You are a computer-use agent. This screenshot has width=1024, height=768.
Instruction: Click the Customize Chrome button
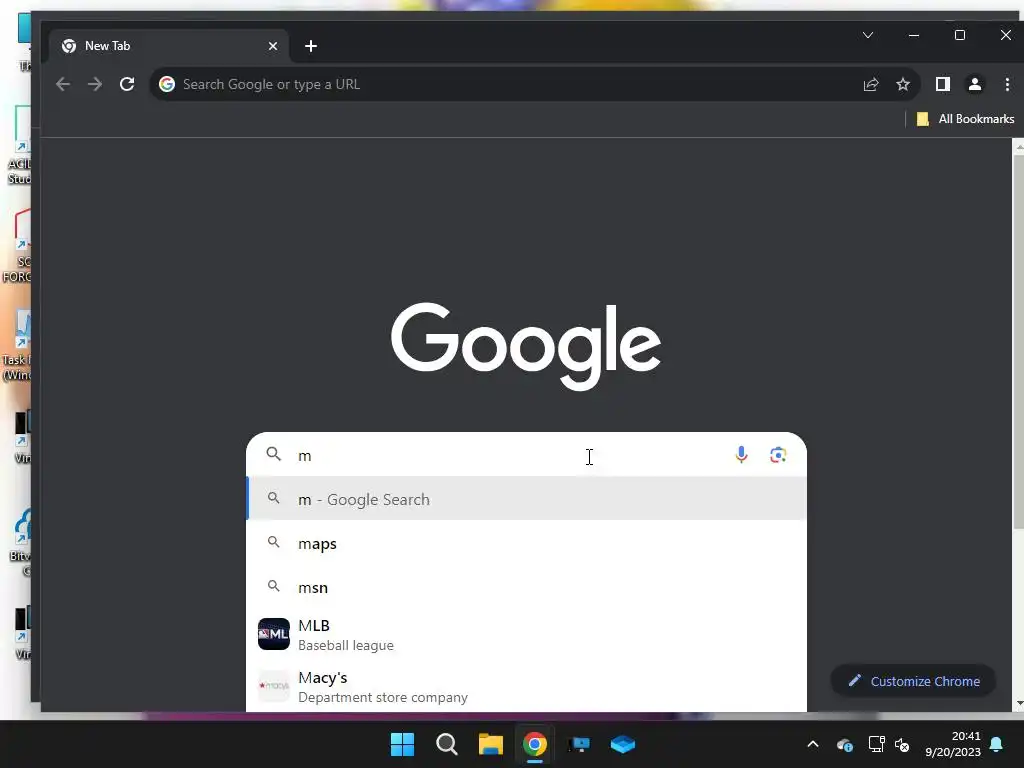pos(913,681)
